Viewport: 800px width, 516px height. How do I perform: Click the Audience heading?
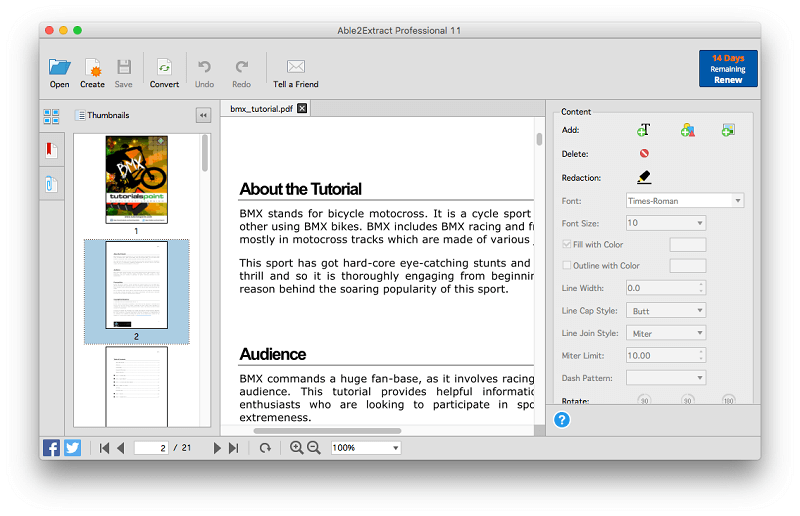pos(273,354)
